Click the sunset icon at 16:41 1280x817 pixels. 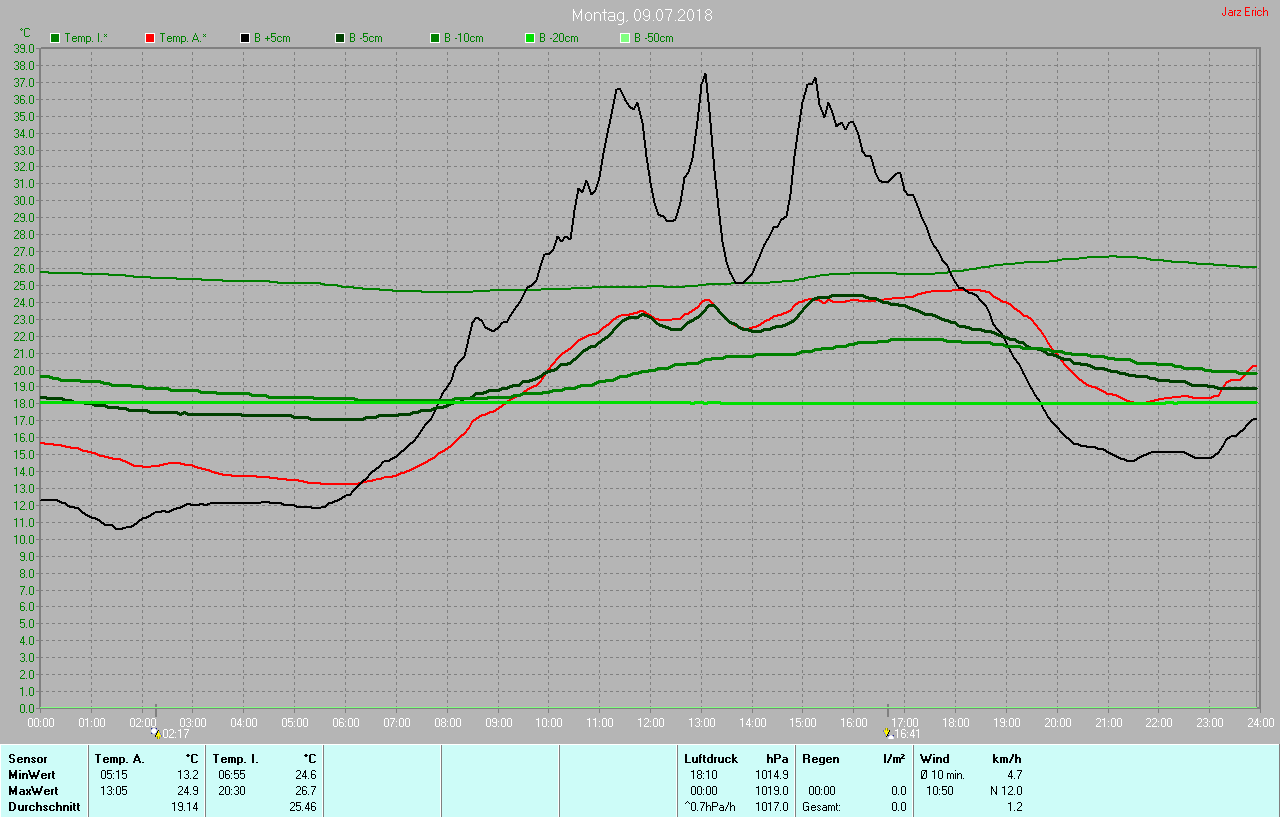[x=887, y=733]
